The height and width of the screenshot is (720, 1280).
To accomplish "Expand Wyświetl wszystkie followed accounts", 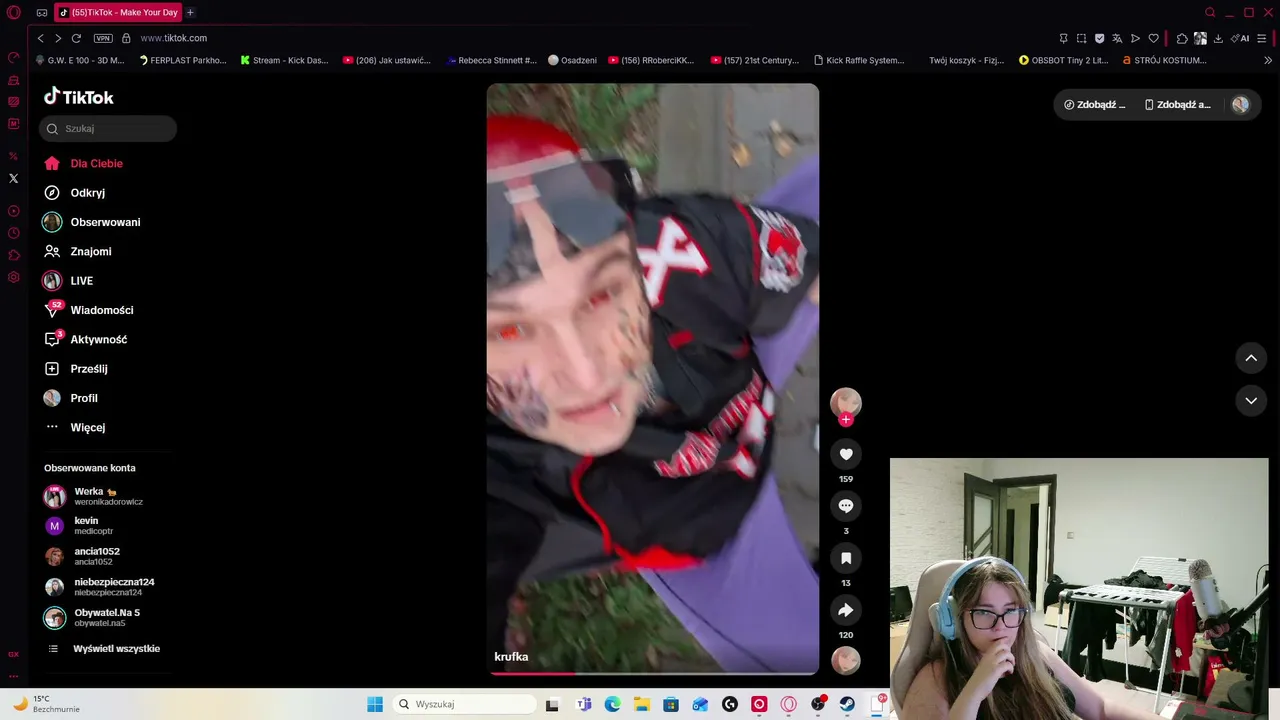I will (x=105, y=649).
